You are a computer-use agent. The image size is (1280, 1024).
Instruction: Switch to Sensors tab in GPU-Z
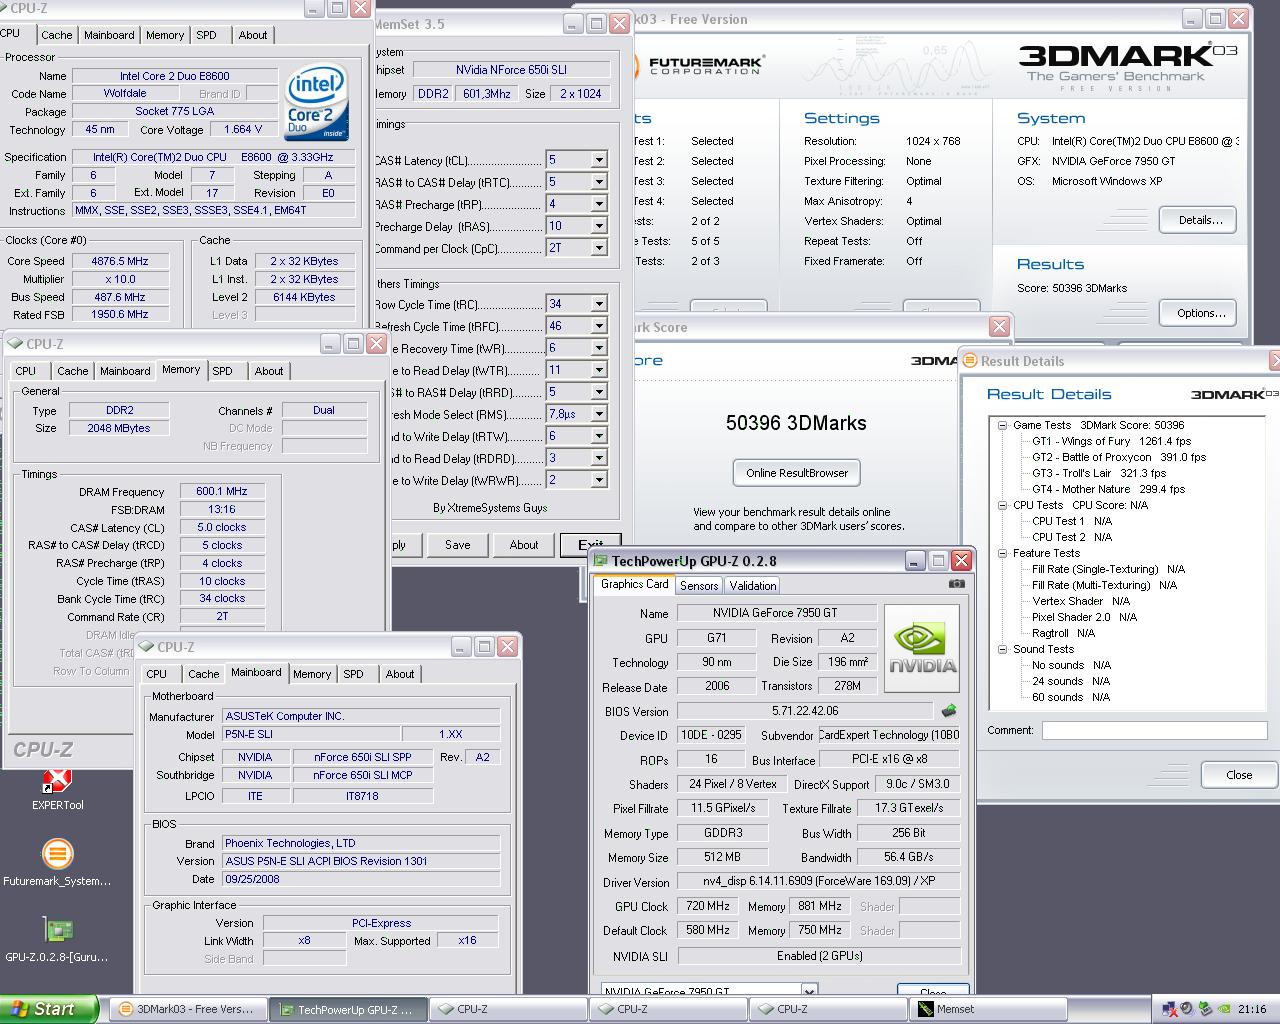pos(699,586)
